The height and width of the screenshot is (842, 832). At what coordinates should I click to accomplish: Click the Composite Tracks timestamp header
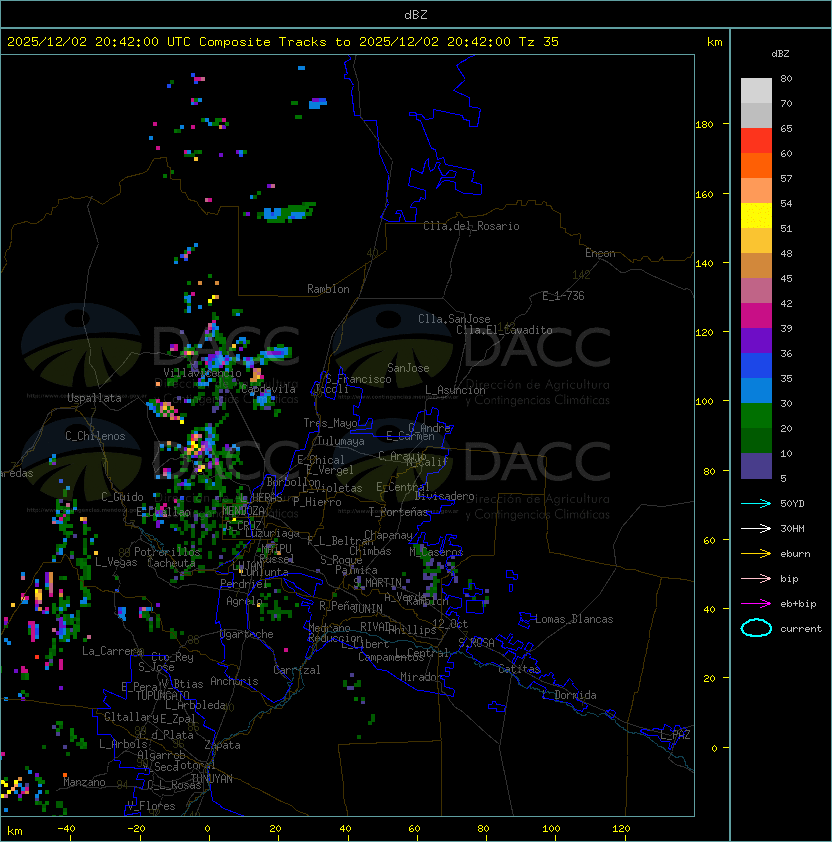click(x=283, y=42)
